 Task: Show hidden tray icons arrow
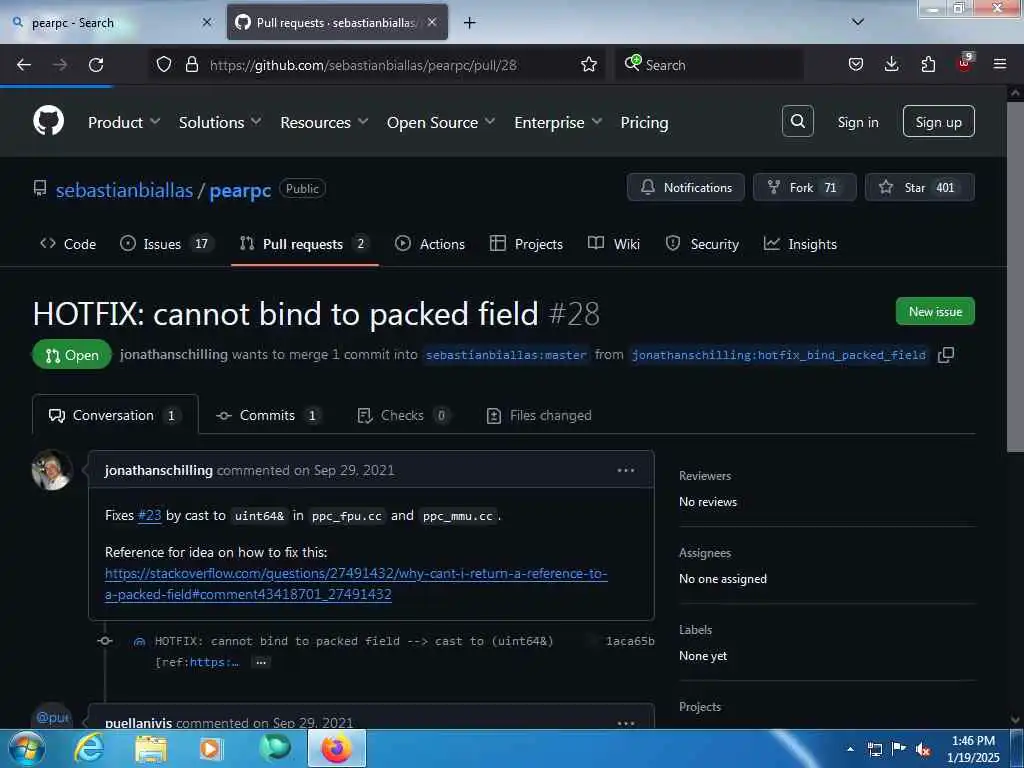[x=850, y=749]
